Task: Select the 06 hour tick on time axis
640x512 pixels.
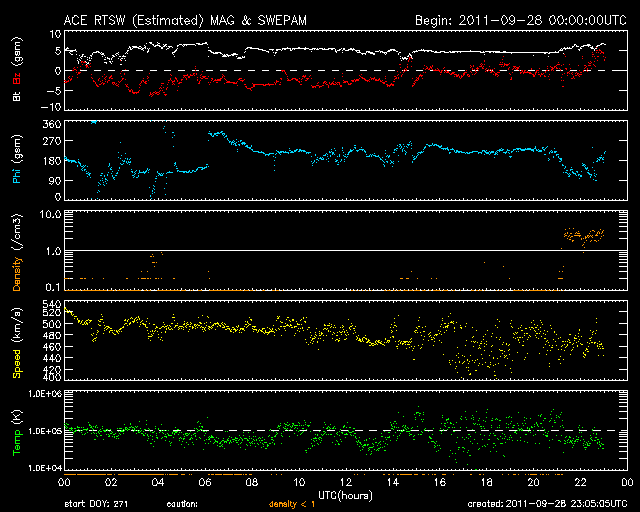Action: (x=203, y=482)
